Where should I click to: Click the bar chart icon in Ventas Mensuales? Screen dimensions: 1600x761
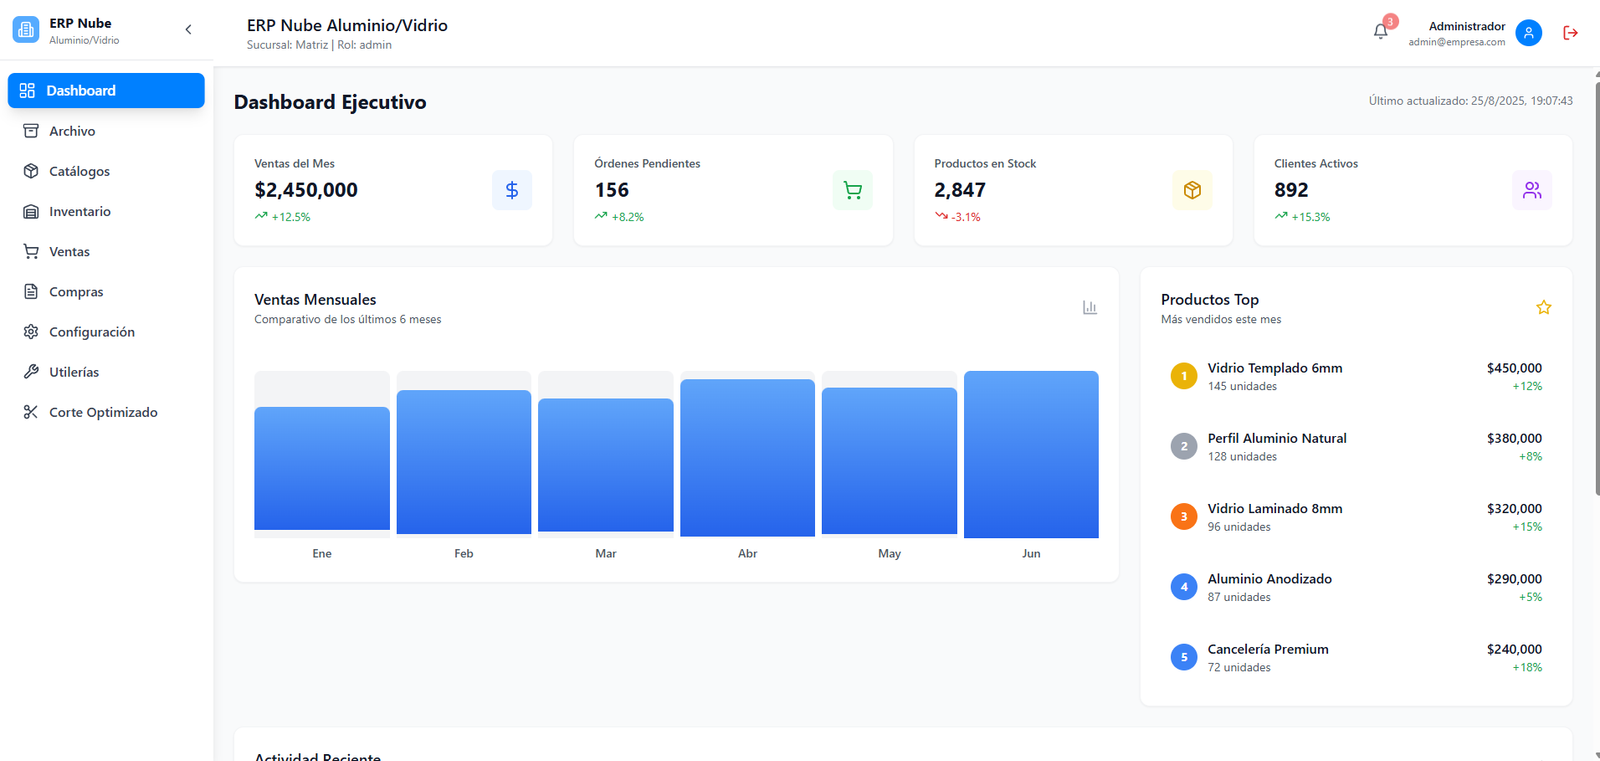[1089, 307]
